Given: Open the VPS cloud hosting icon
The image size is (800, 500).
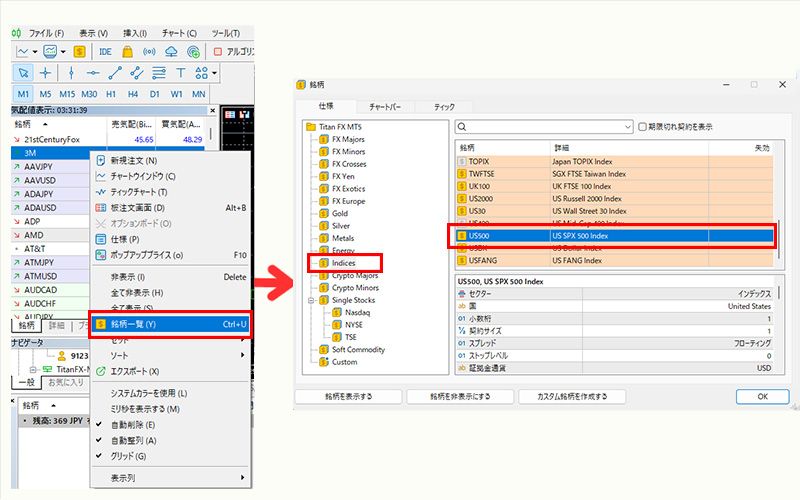Looking at the screenshot, I should [x=171, y=52].
